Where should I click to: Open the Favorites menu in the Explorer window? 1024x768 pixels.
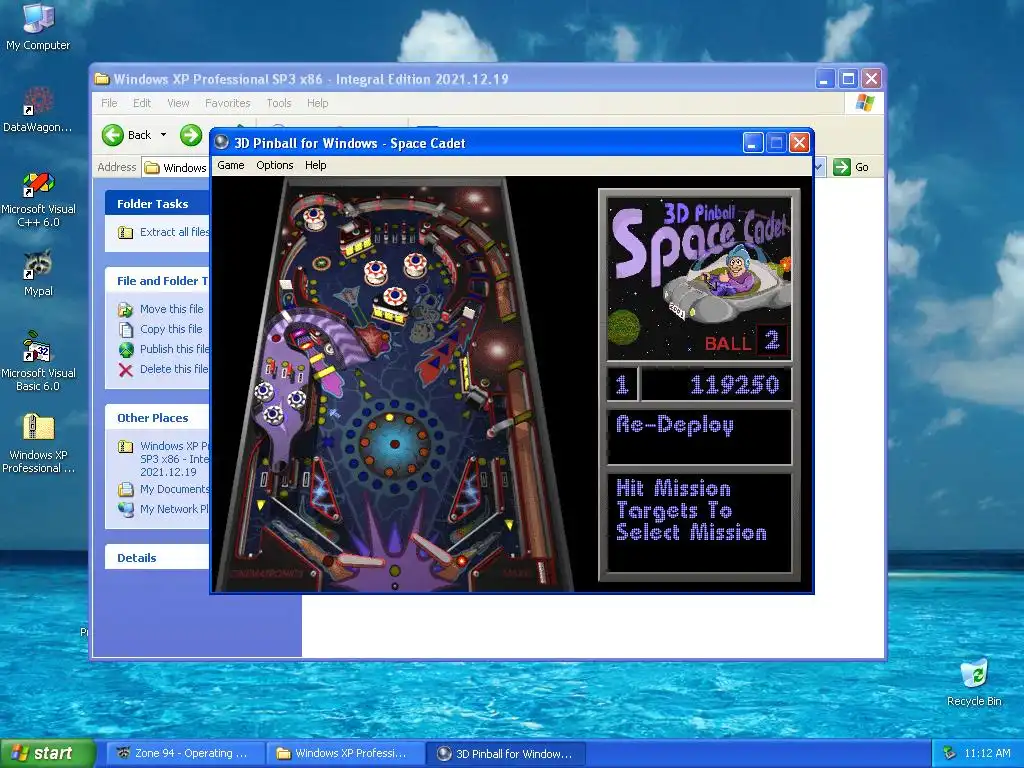[x=227, y=103]
